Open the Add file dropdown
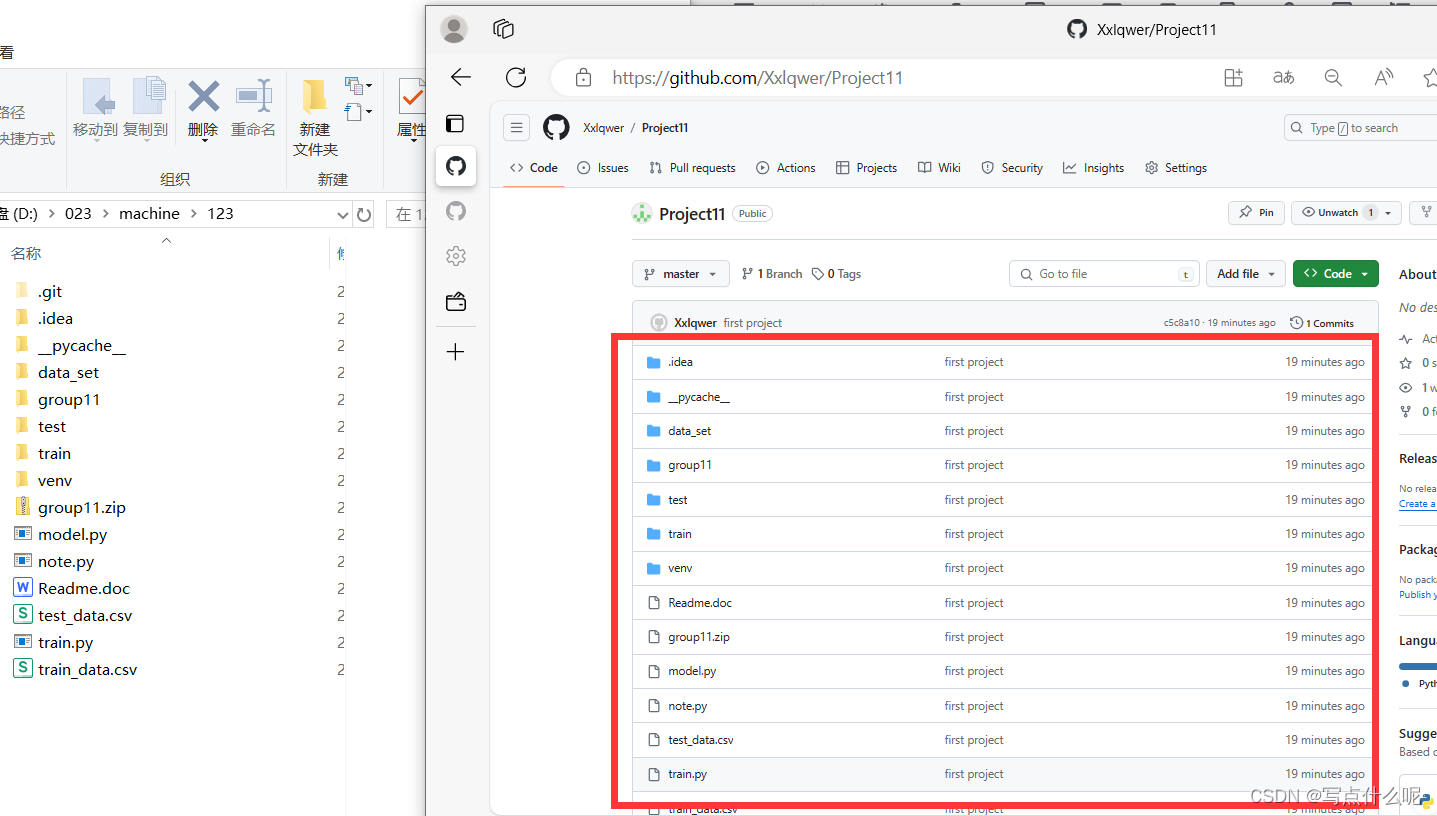The width and height of the screenshot is (1437, 816). (1245, 273)
